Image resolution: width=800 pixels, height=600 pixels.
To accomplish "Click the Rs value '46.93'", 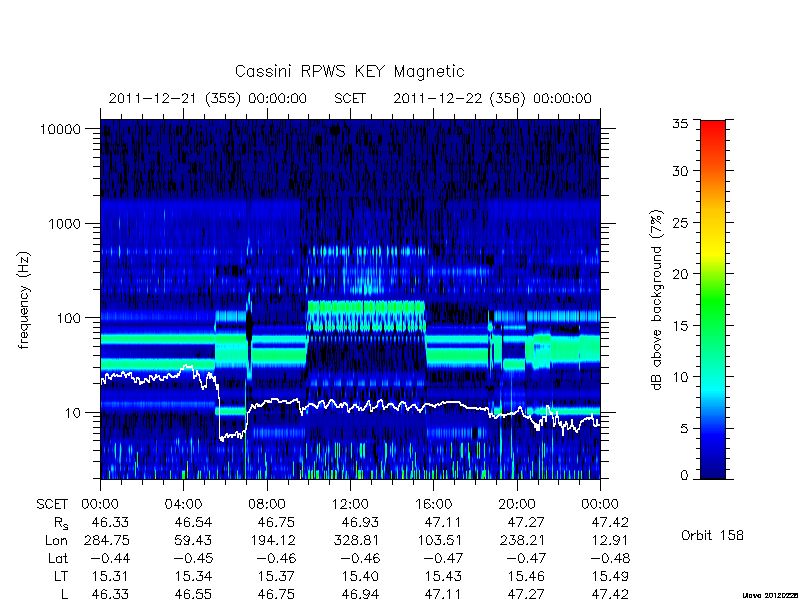I will point(360,523).
